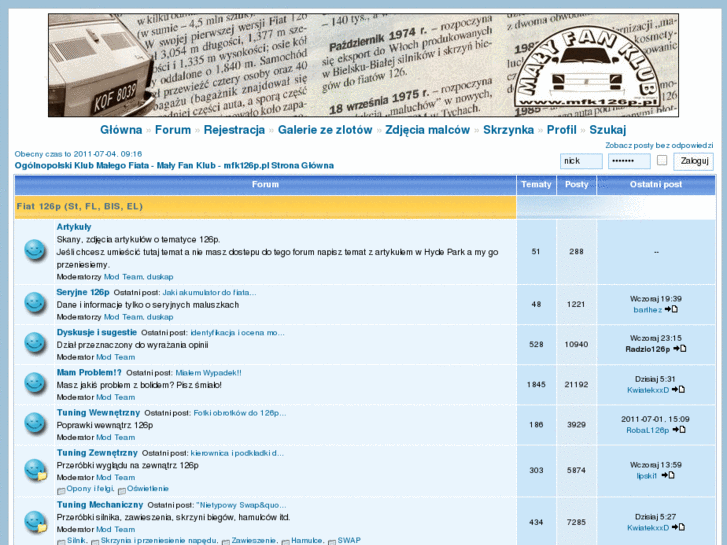Open the mfk126p.pl Strona Główna breadcrumb link
The image size is (727, 545).
(x=174, y=166)
